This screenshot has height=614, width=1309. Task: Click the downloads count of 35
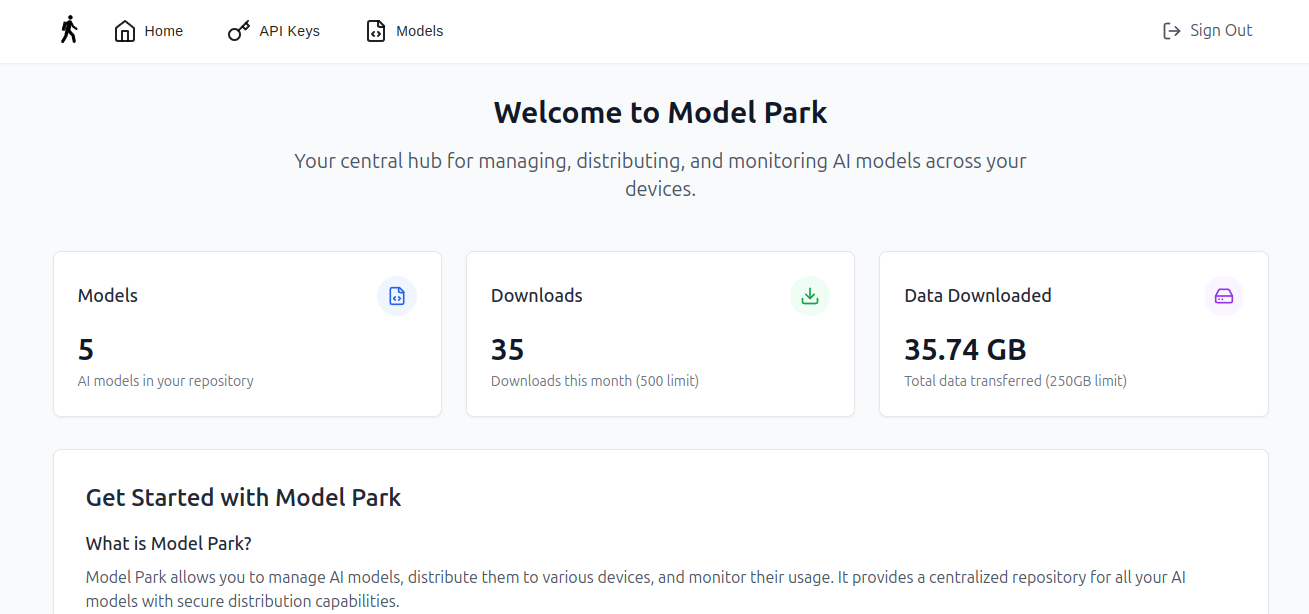click(508, 349)
